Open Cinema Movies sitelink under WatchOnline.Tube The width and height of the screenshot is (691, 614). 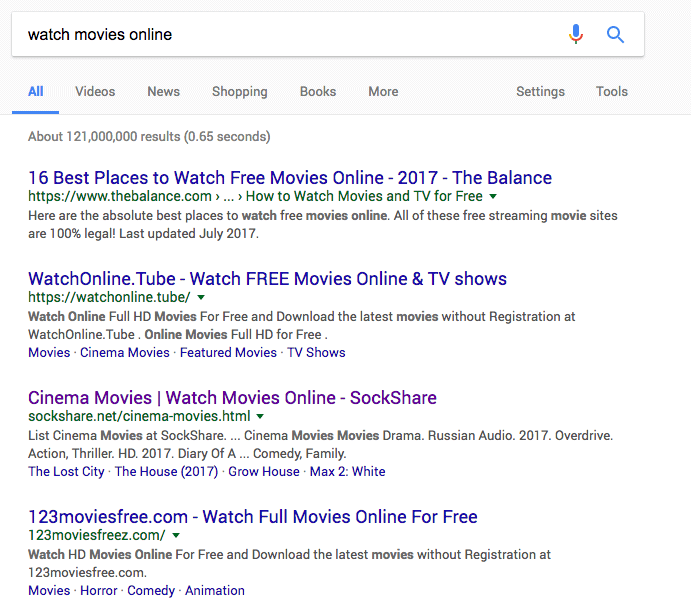pos(125,353)
